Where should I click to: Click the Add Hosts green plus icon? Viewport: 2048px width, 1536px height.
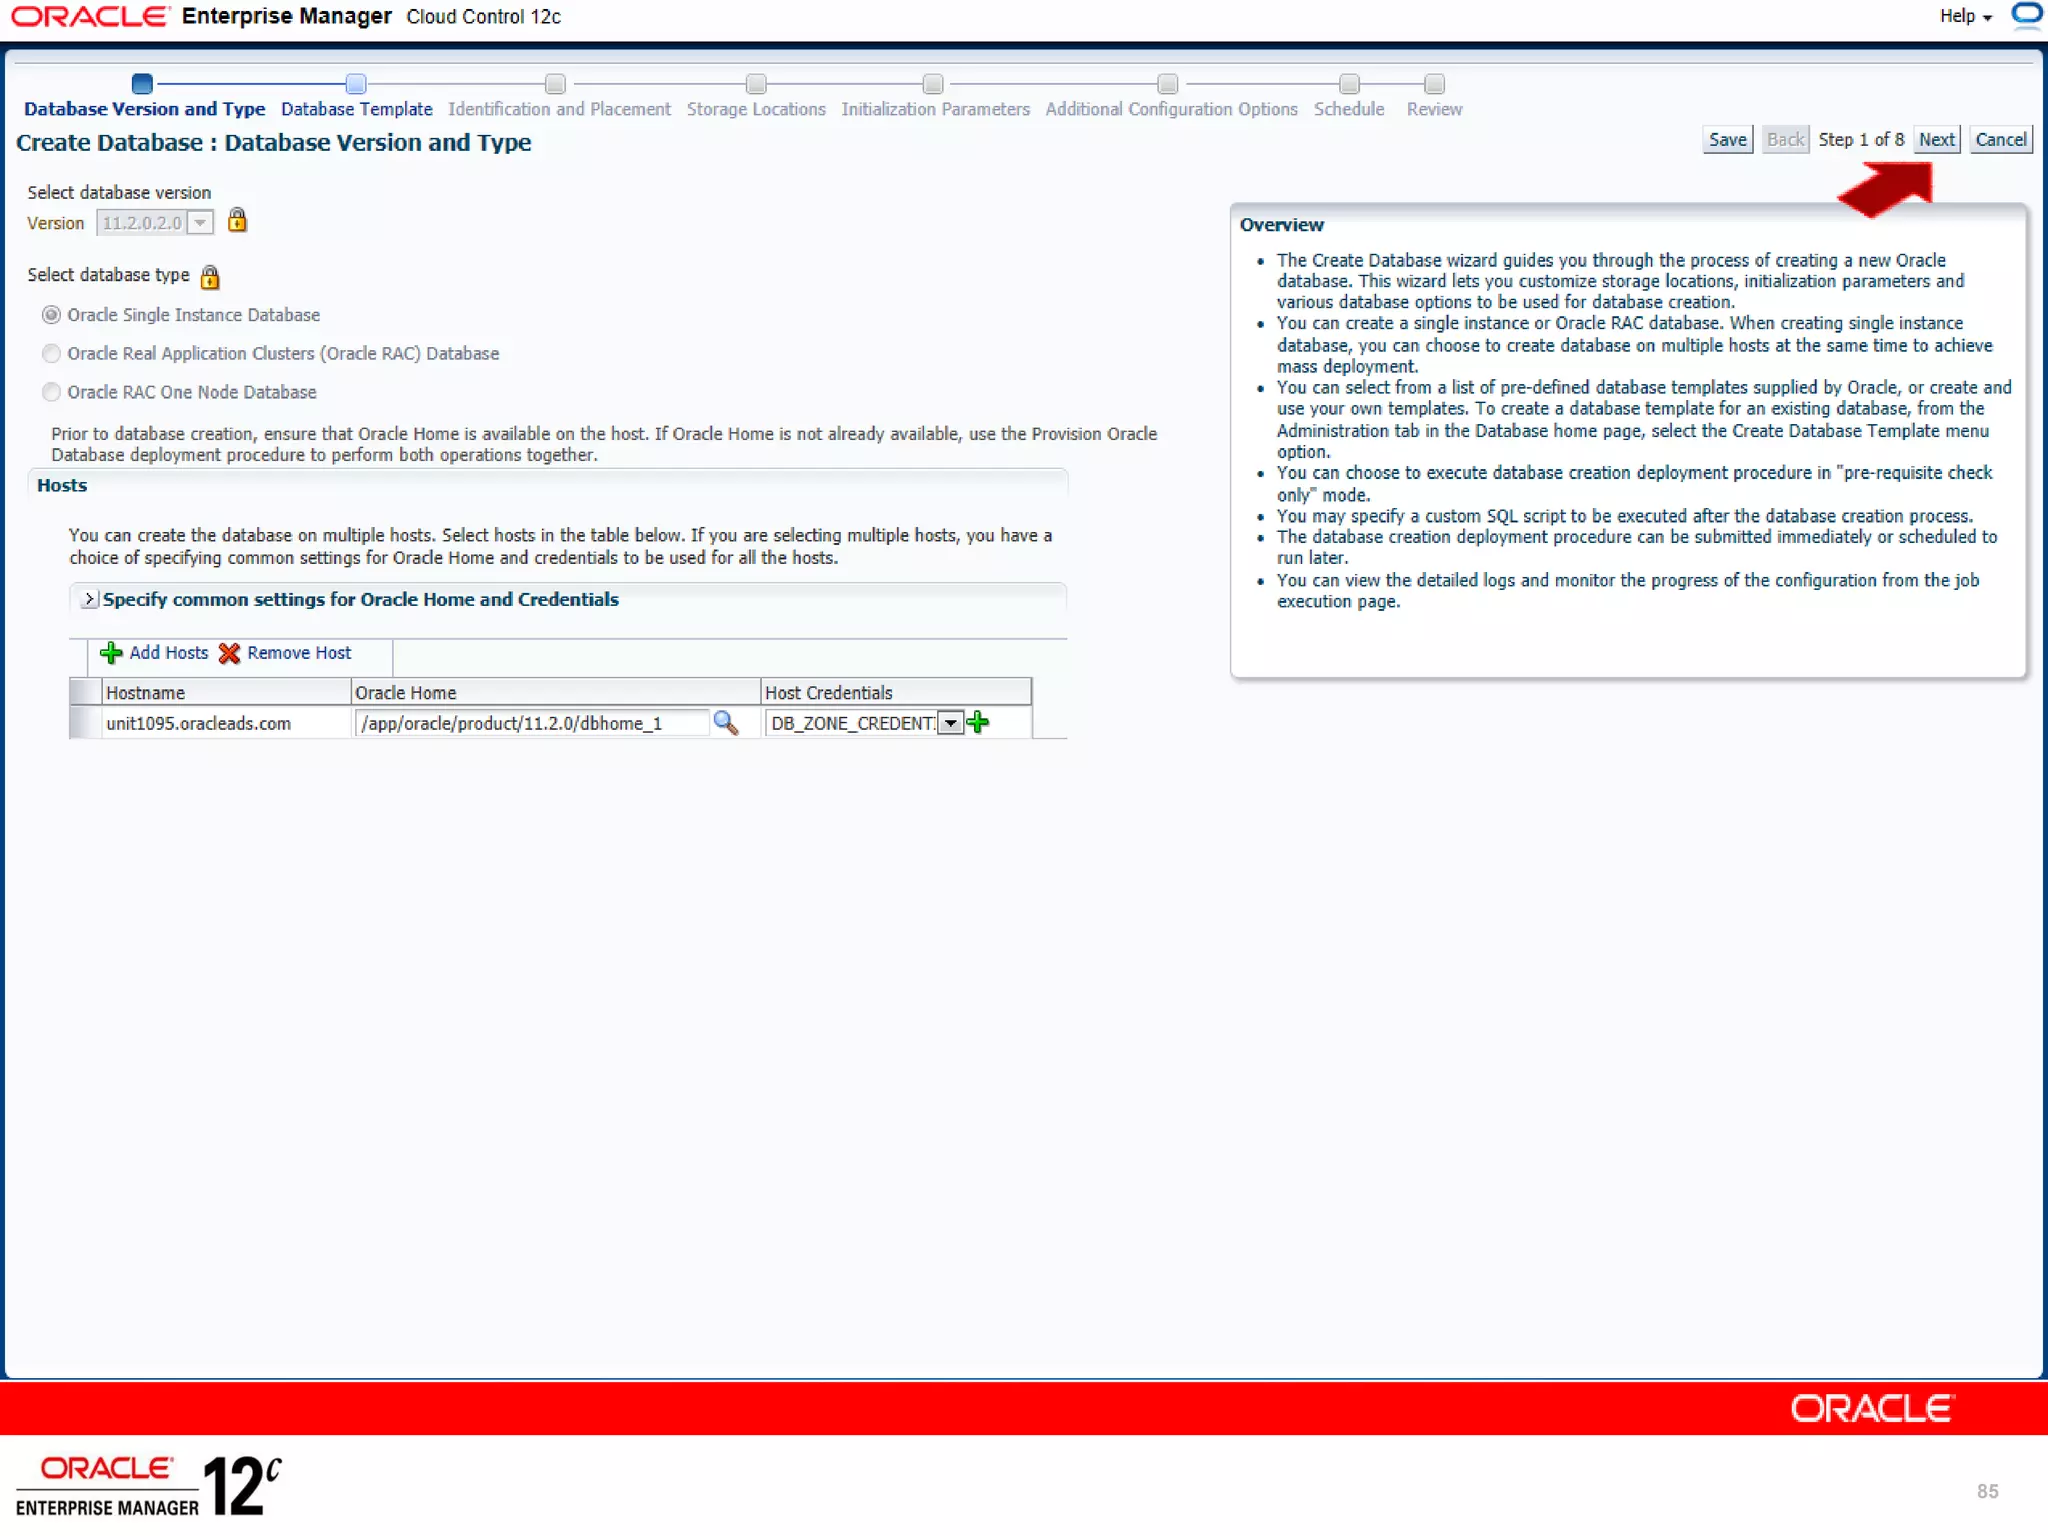click(111, 653)
